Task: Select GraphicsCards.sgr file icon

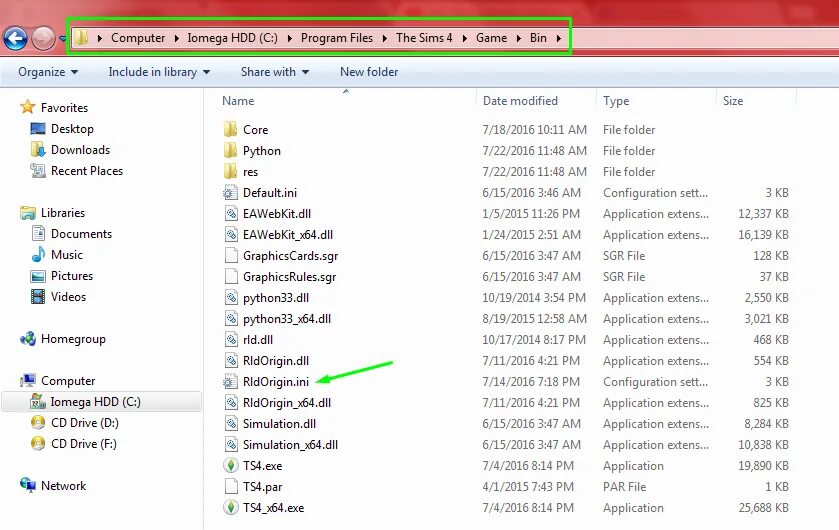Action: (x=231, y=255)
